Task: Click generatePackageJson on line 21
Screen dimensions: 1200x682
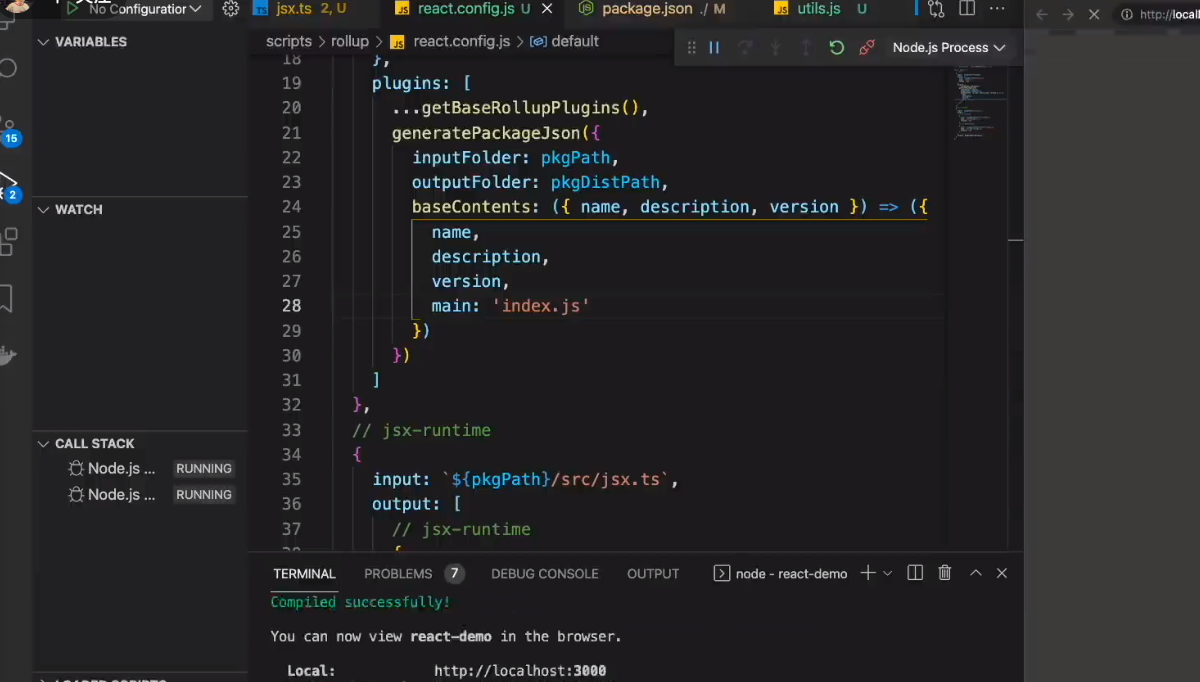Action: pos(485,133)
